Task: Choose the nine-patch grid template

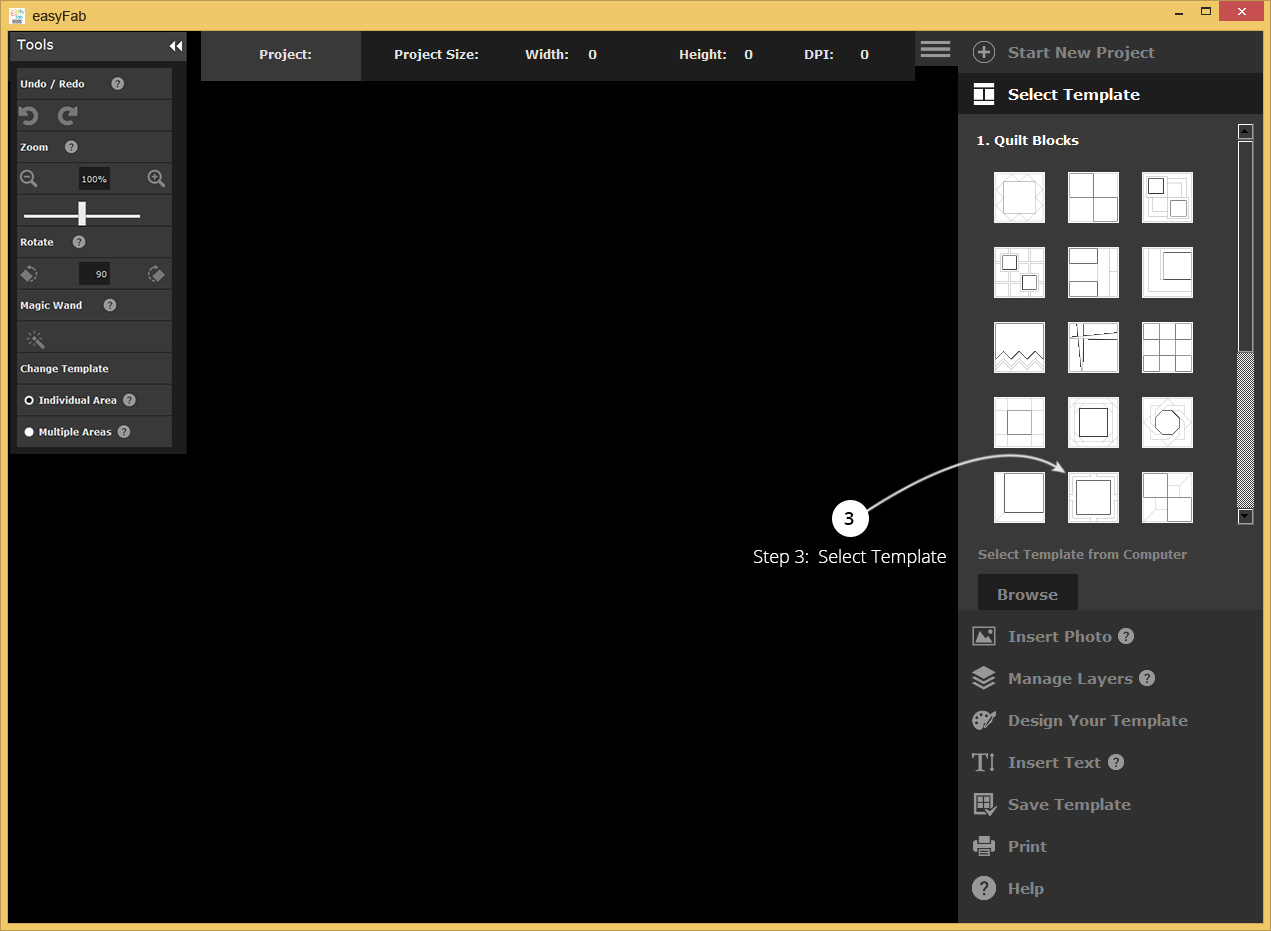Action: click(1167, 347)
